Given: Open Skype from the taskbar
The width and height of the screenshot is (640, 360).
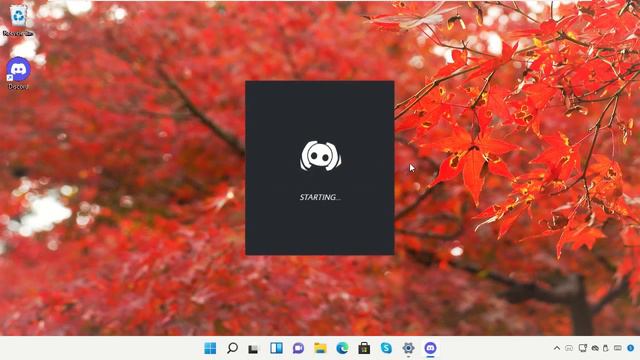Looking at the screenshot, I should click(386, 348).
